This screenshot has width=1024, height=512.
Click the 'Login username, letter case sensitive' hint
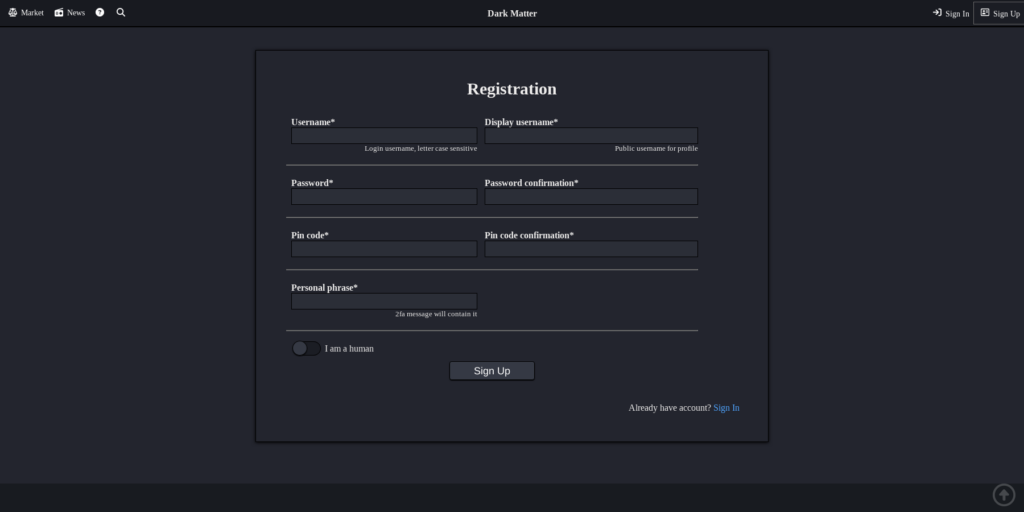tap(421, 149)
